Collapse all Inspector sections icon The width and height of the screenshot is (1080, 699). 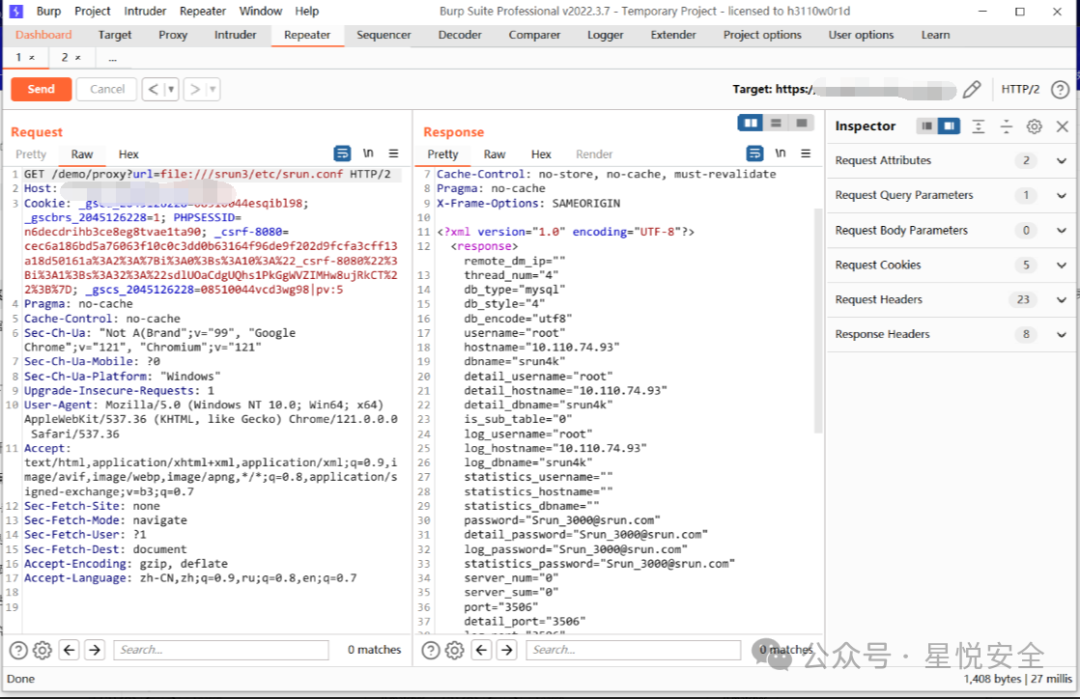1006,126
